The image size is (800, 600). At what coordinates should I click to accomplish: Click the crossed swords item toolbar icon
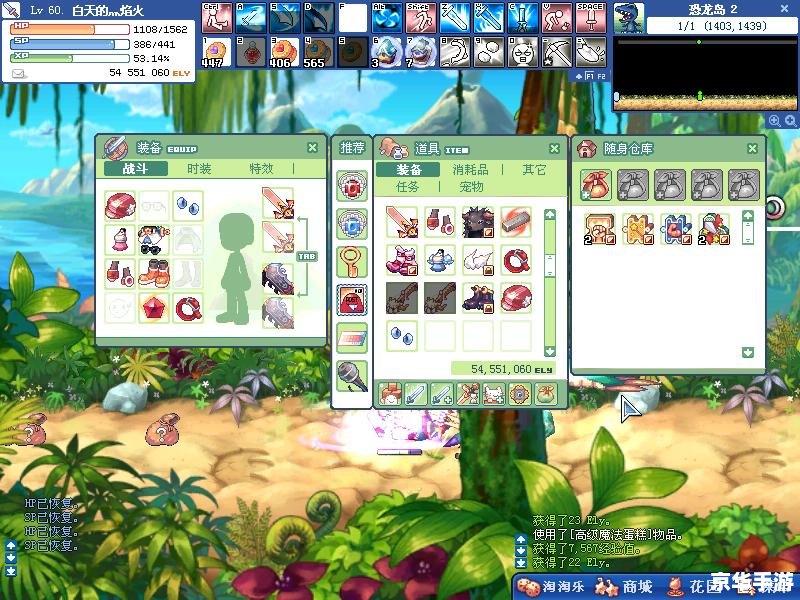point(467,394)
